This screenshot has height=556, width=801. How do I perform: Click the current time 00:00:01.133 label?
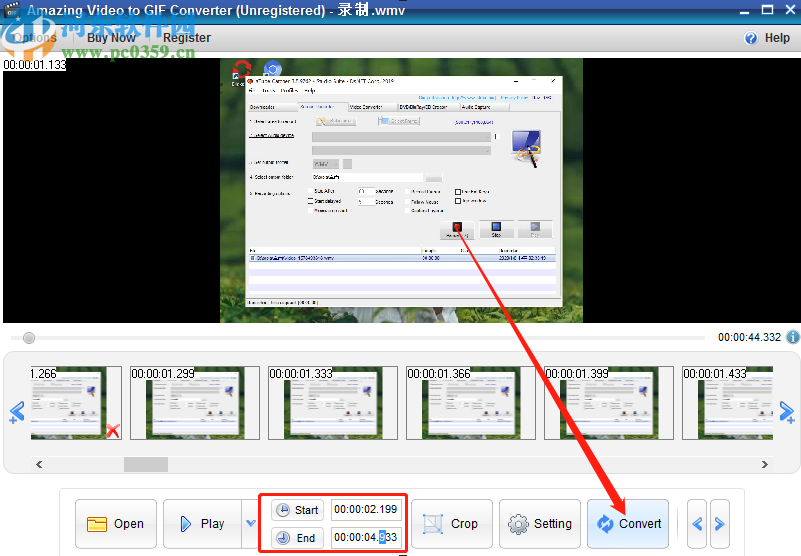[x=35, y=65]
